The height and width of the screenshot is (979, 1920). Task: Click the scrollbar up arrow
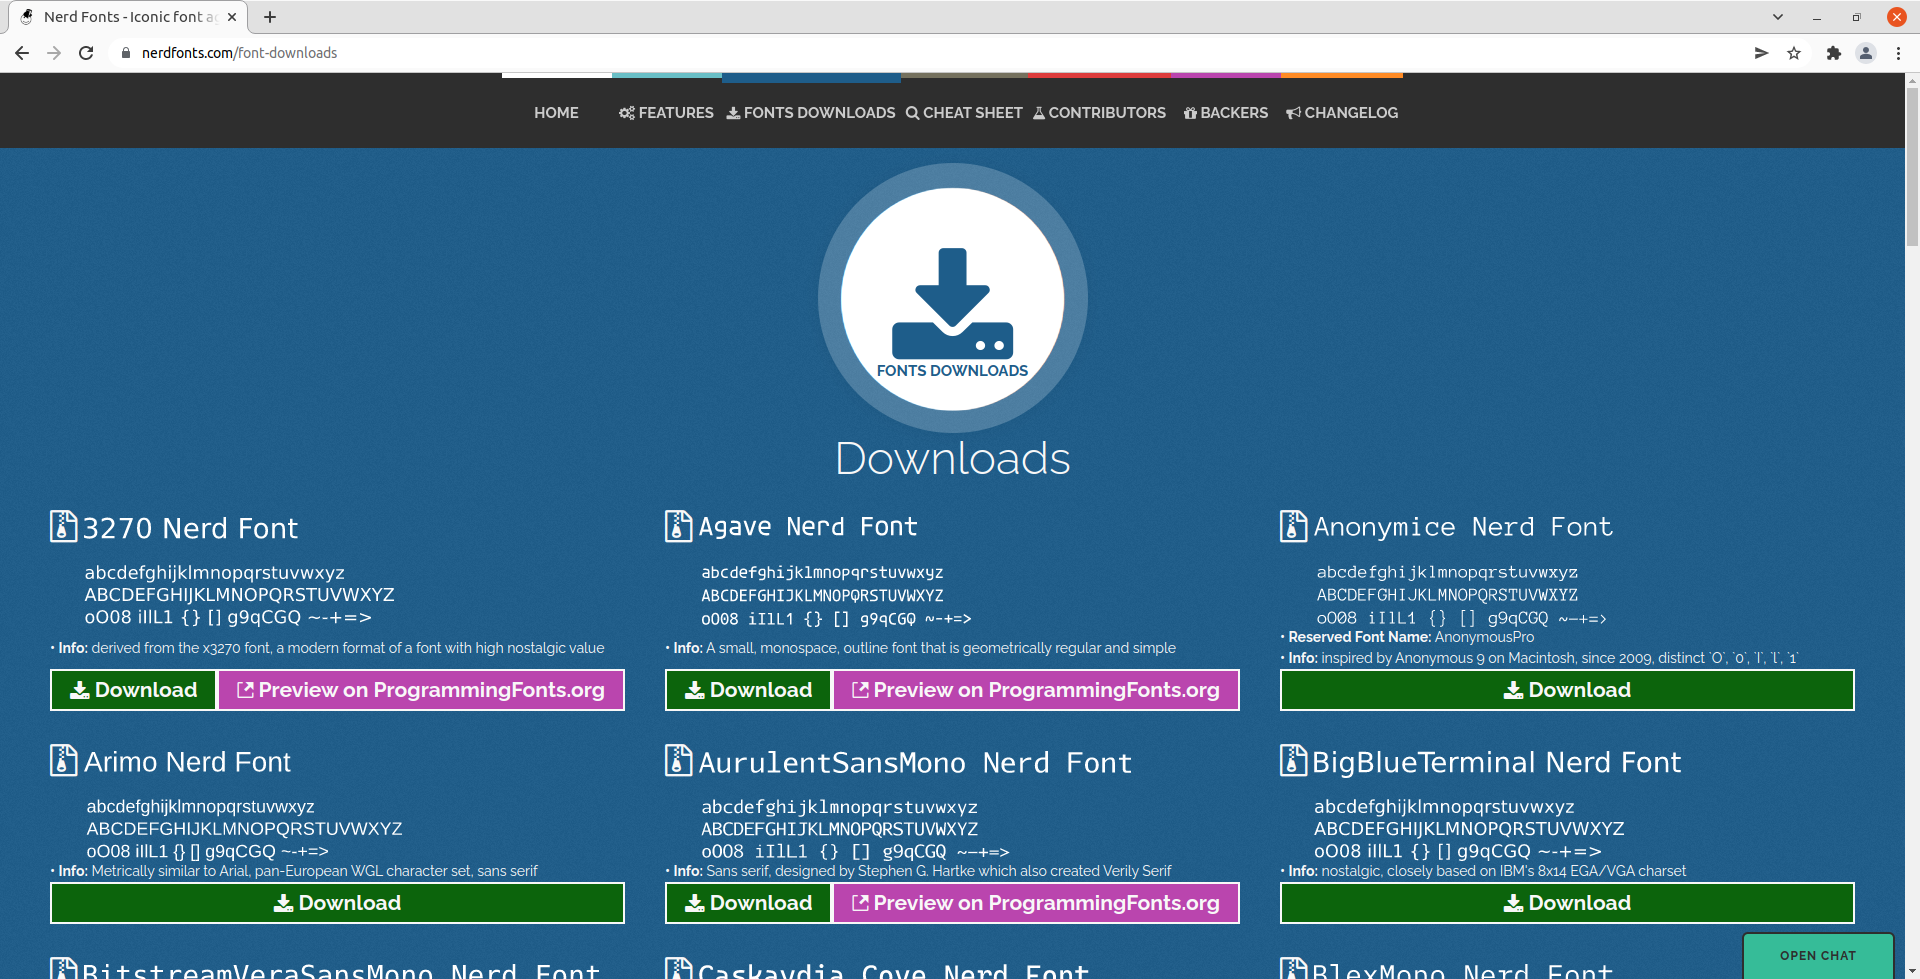(x=1912, y=79)
